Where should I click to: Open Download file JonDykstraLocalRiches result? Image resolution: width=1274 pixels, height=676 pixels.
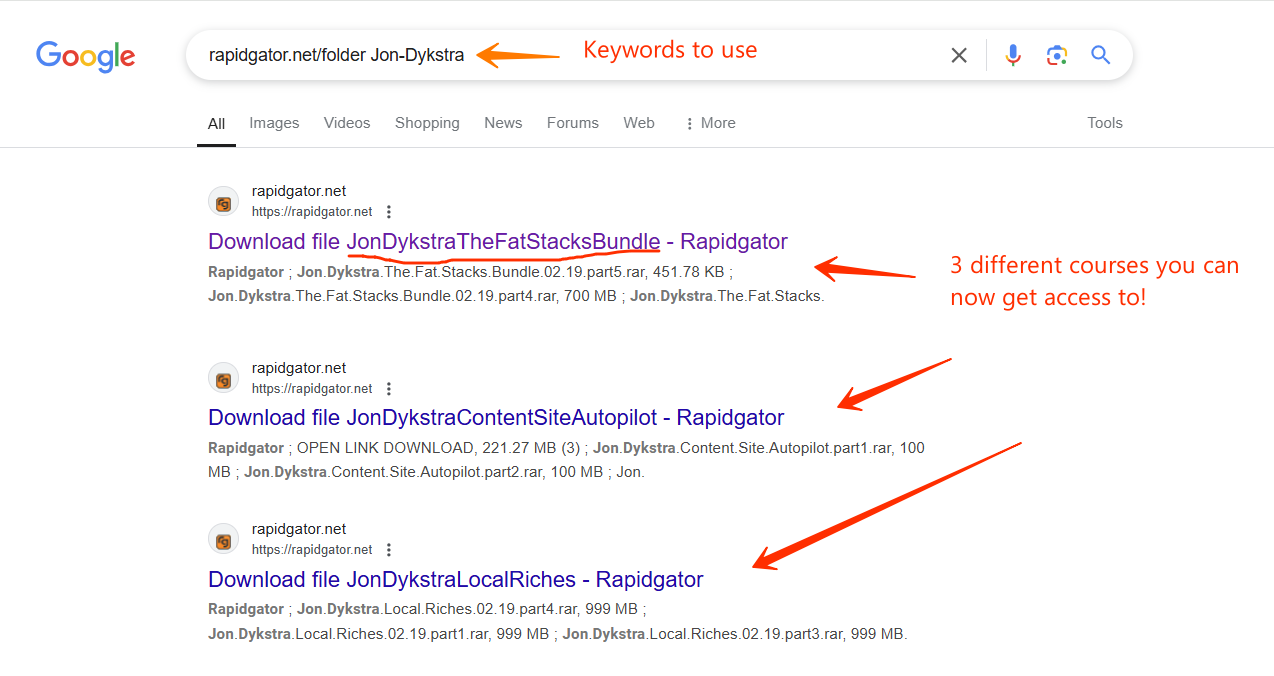coord(456,579)
